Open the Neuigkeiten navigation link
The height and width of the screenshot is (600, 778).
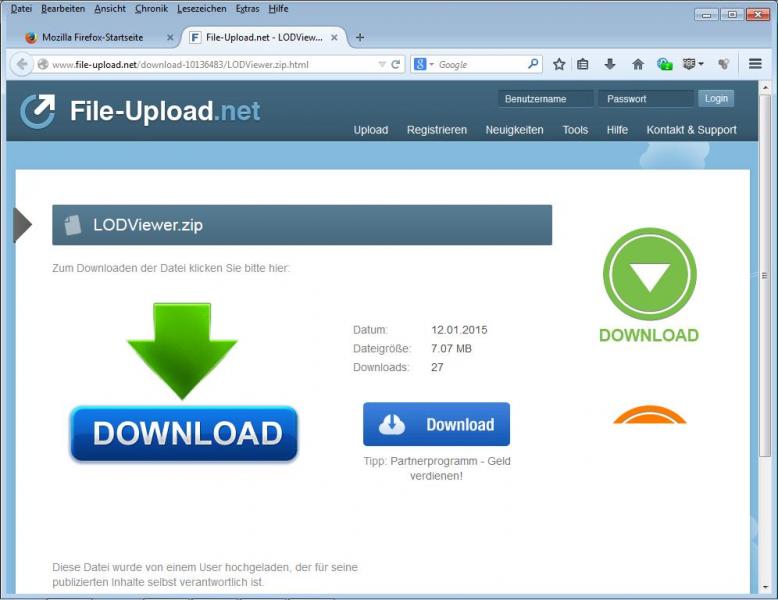tap(514, 130)
